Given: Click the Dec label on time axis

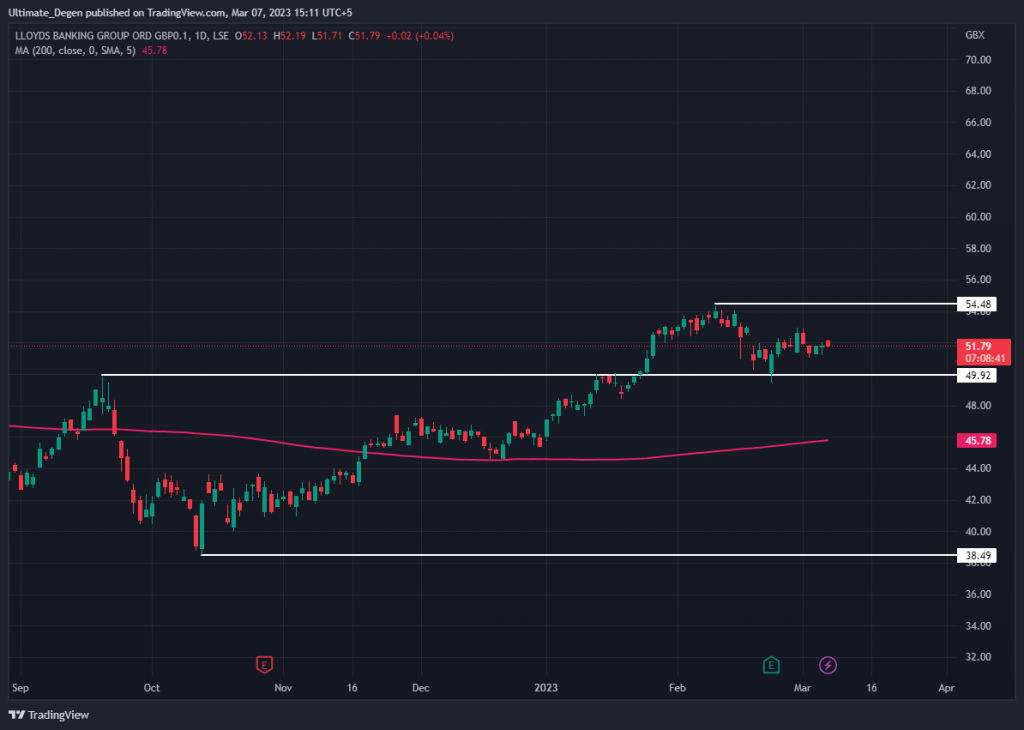Looking at the screenshot, I should (421, 688).
